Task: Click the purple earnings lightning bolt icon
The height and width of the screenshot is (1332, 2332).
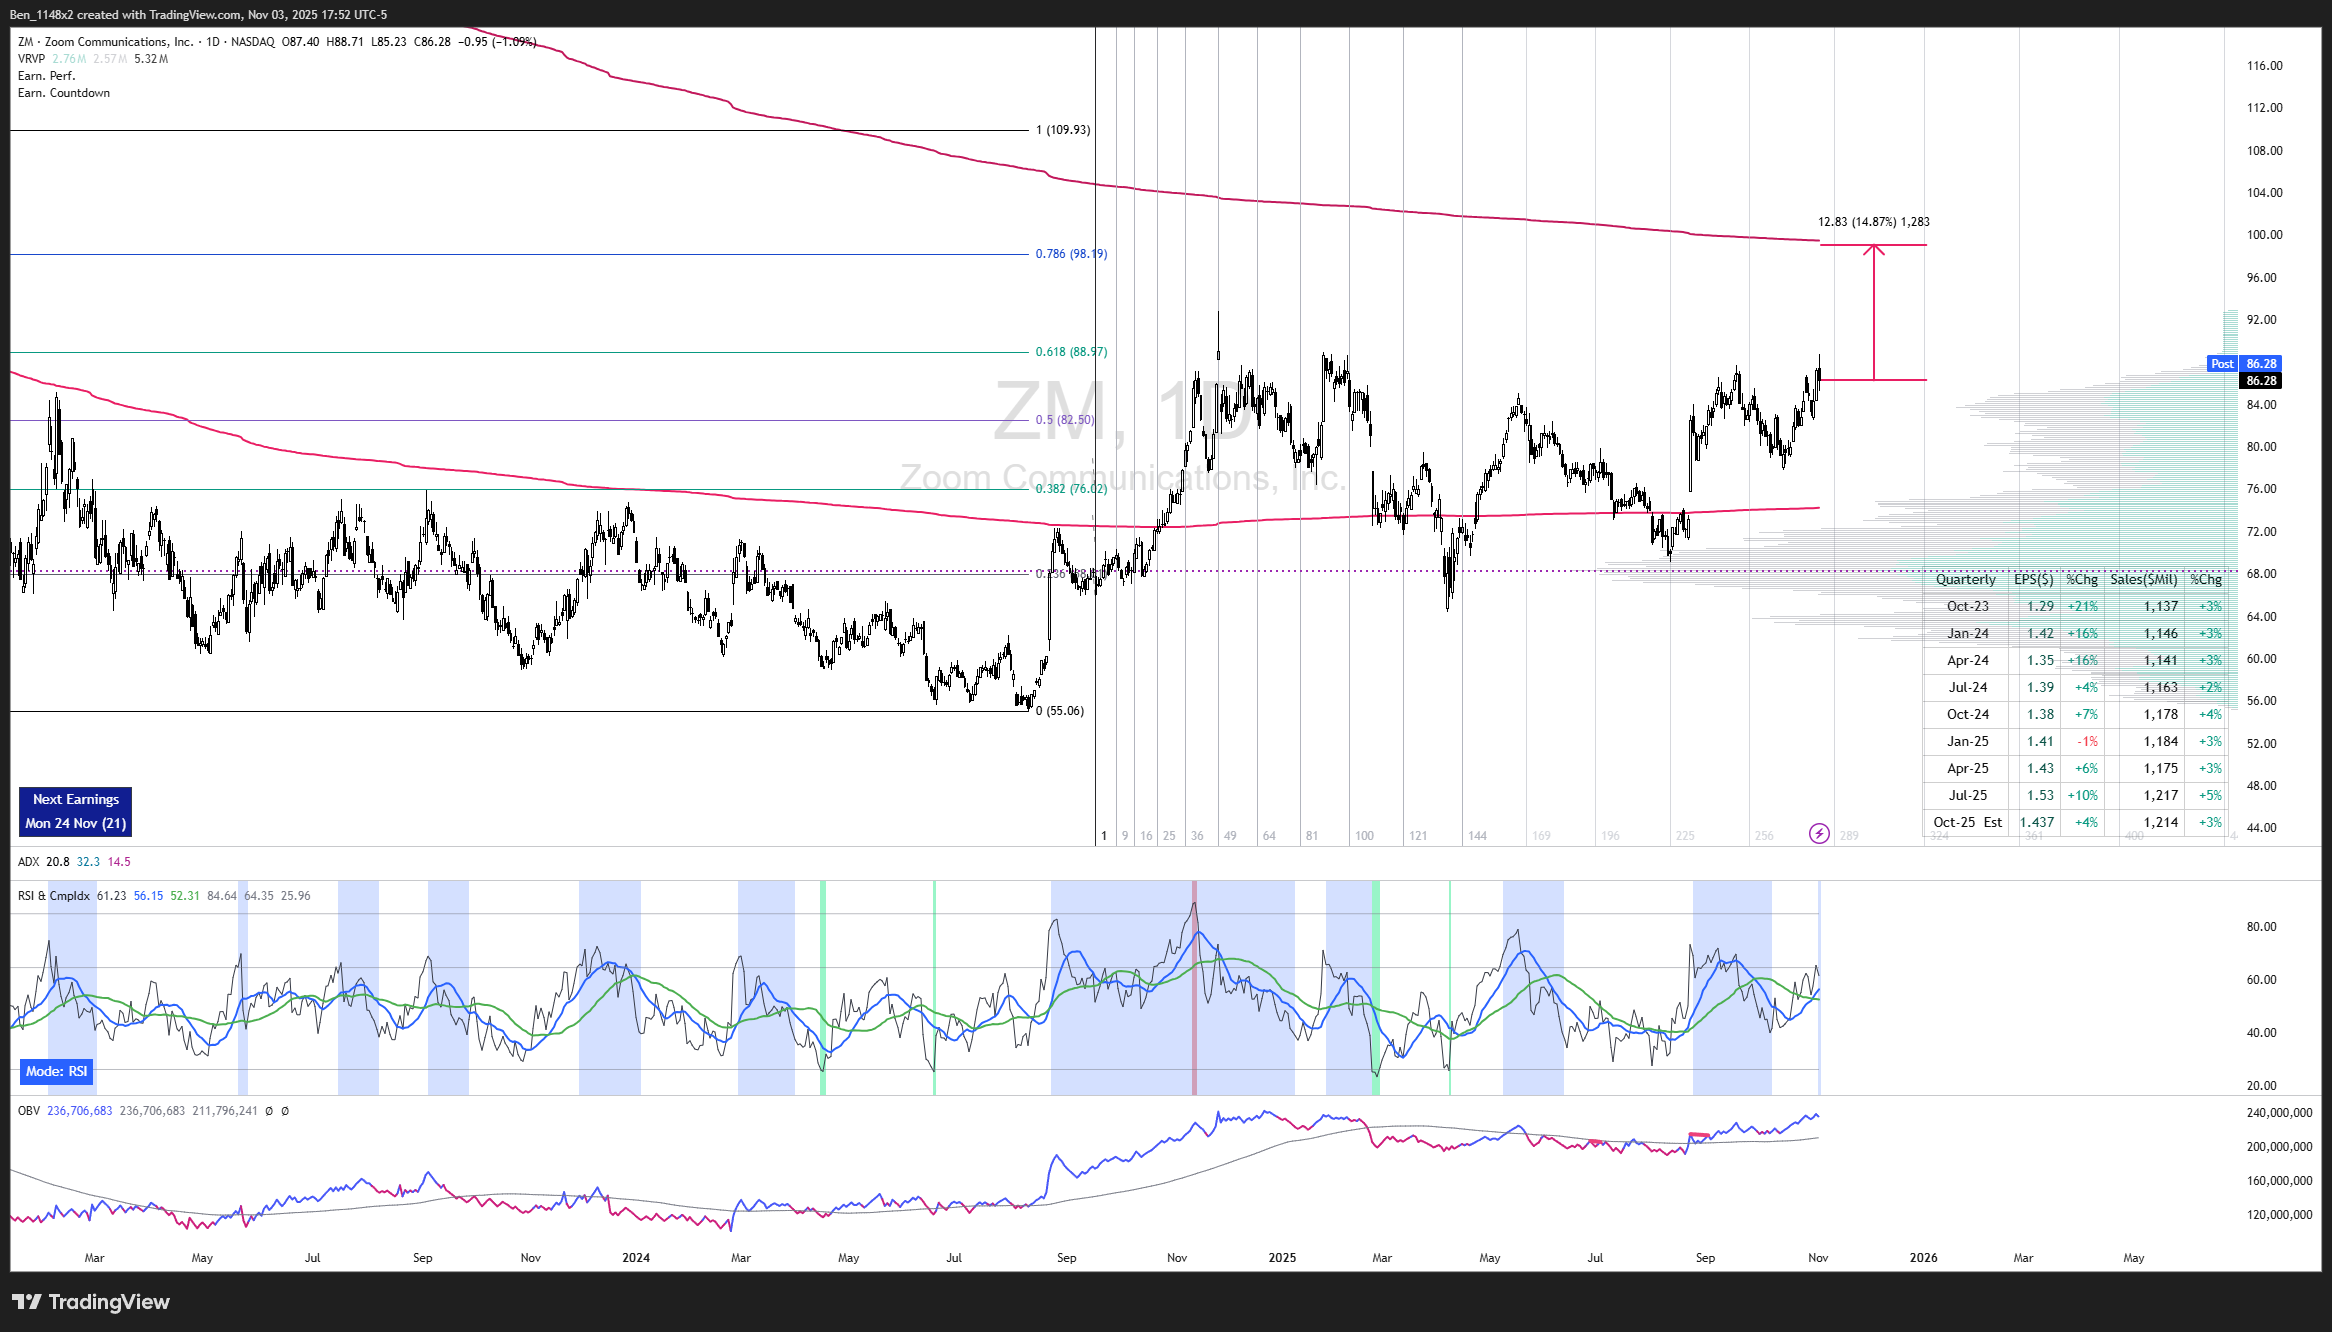Action: point(1819,833)
